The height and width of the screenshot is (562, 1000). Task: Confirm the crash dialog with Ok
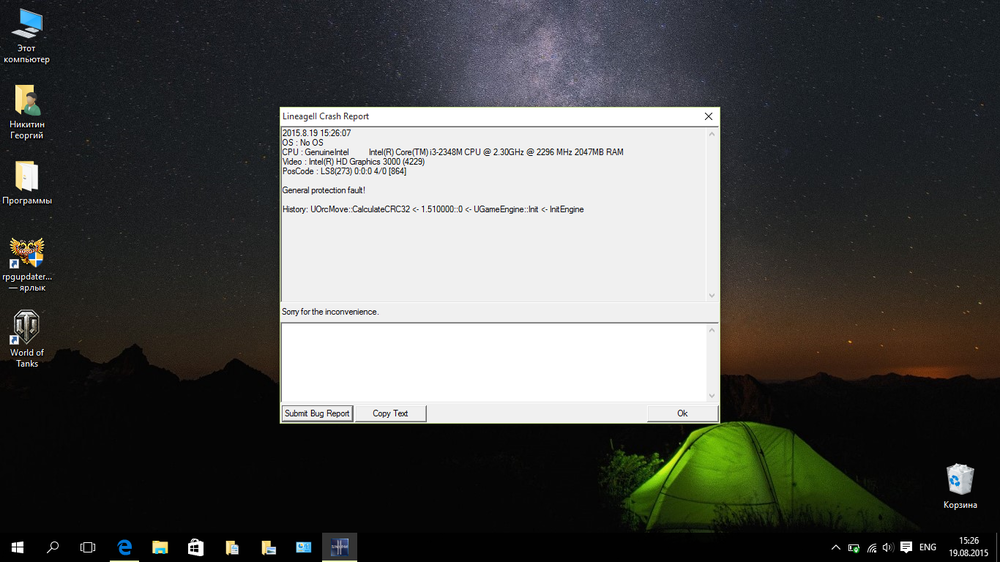[682, 413]
